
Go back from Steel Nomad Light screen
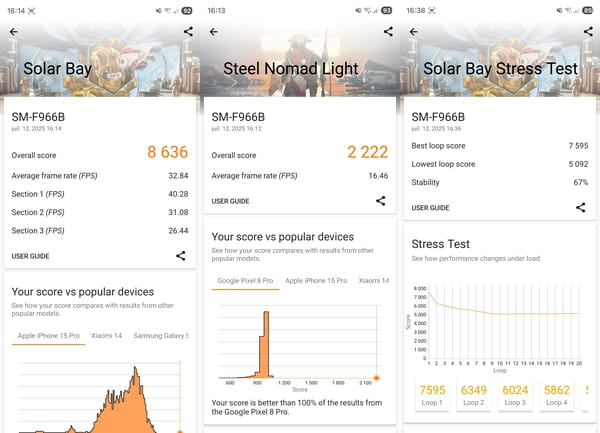click(212, 32)
